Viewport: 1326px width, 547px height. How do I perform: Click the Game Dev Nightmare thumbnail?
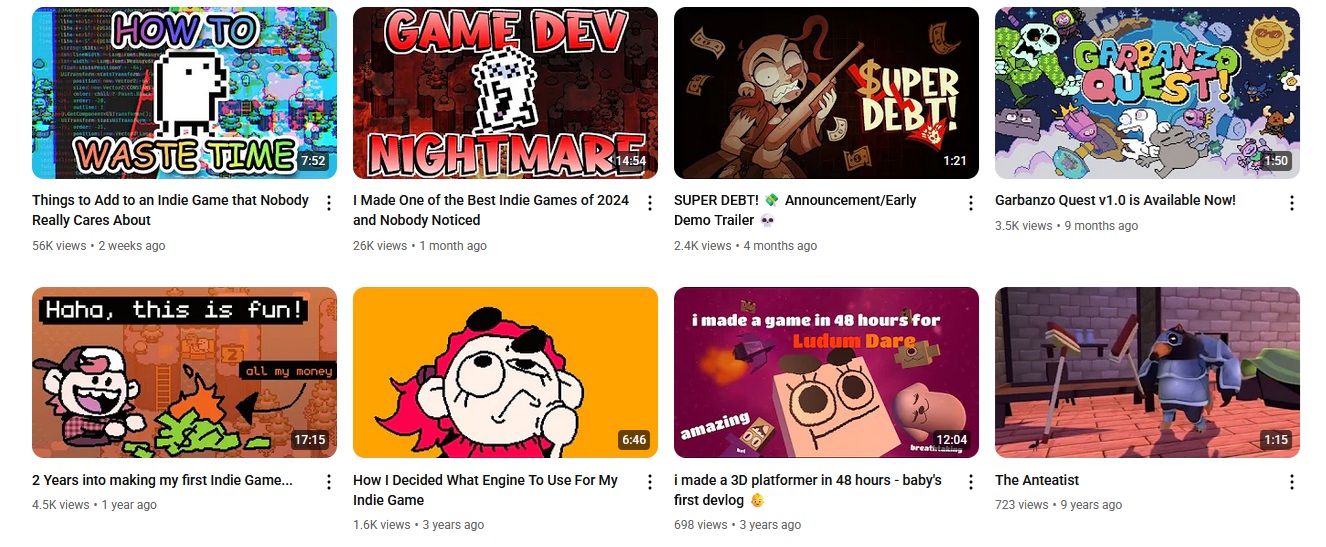[x=505, y=93]
